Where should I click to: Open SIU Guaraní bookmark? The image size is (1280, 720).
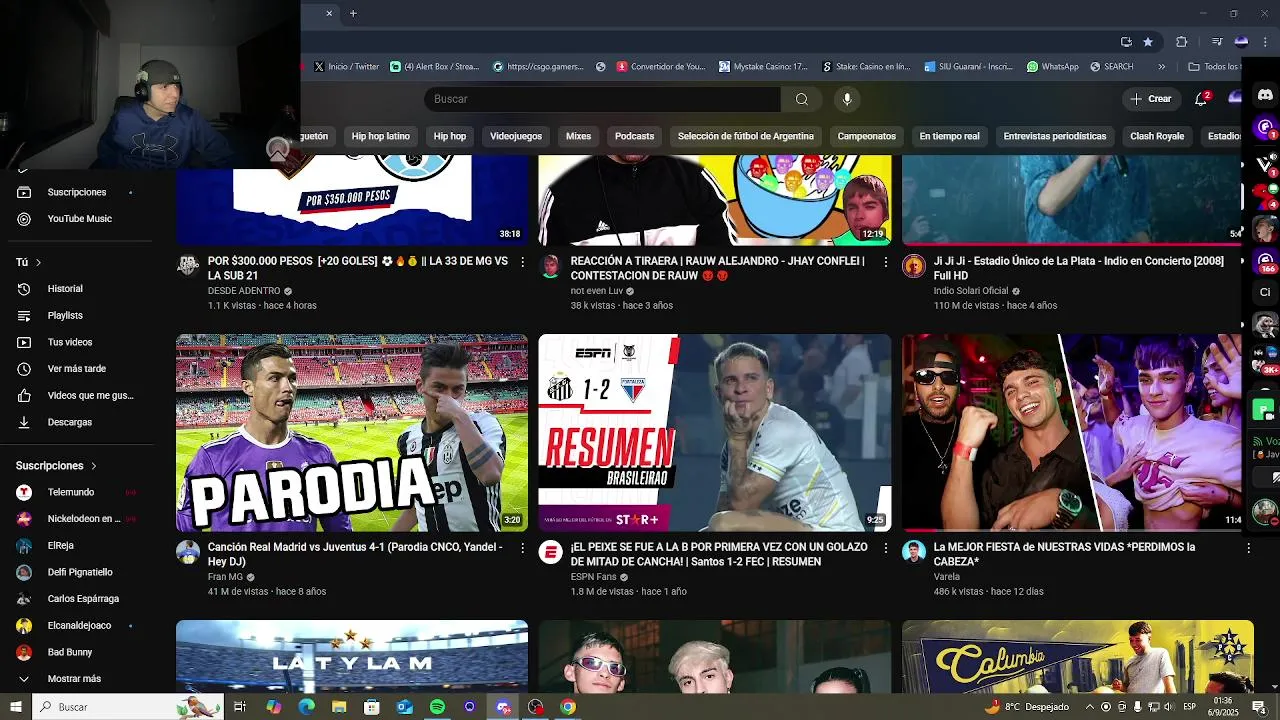click(x=969, y=67)
